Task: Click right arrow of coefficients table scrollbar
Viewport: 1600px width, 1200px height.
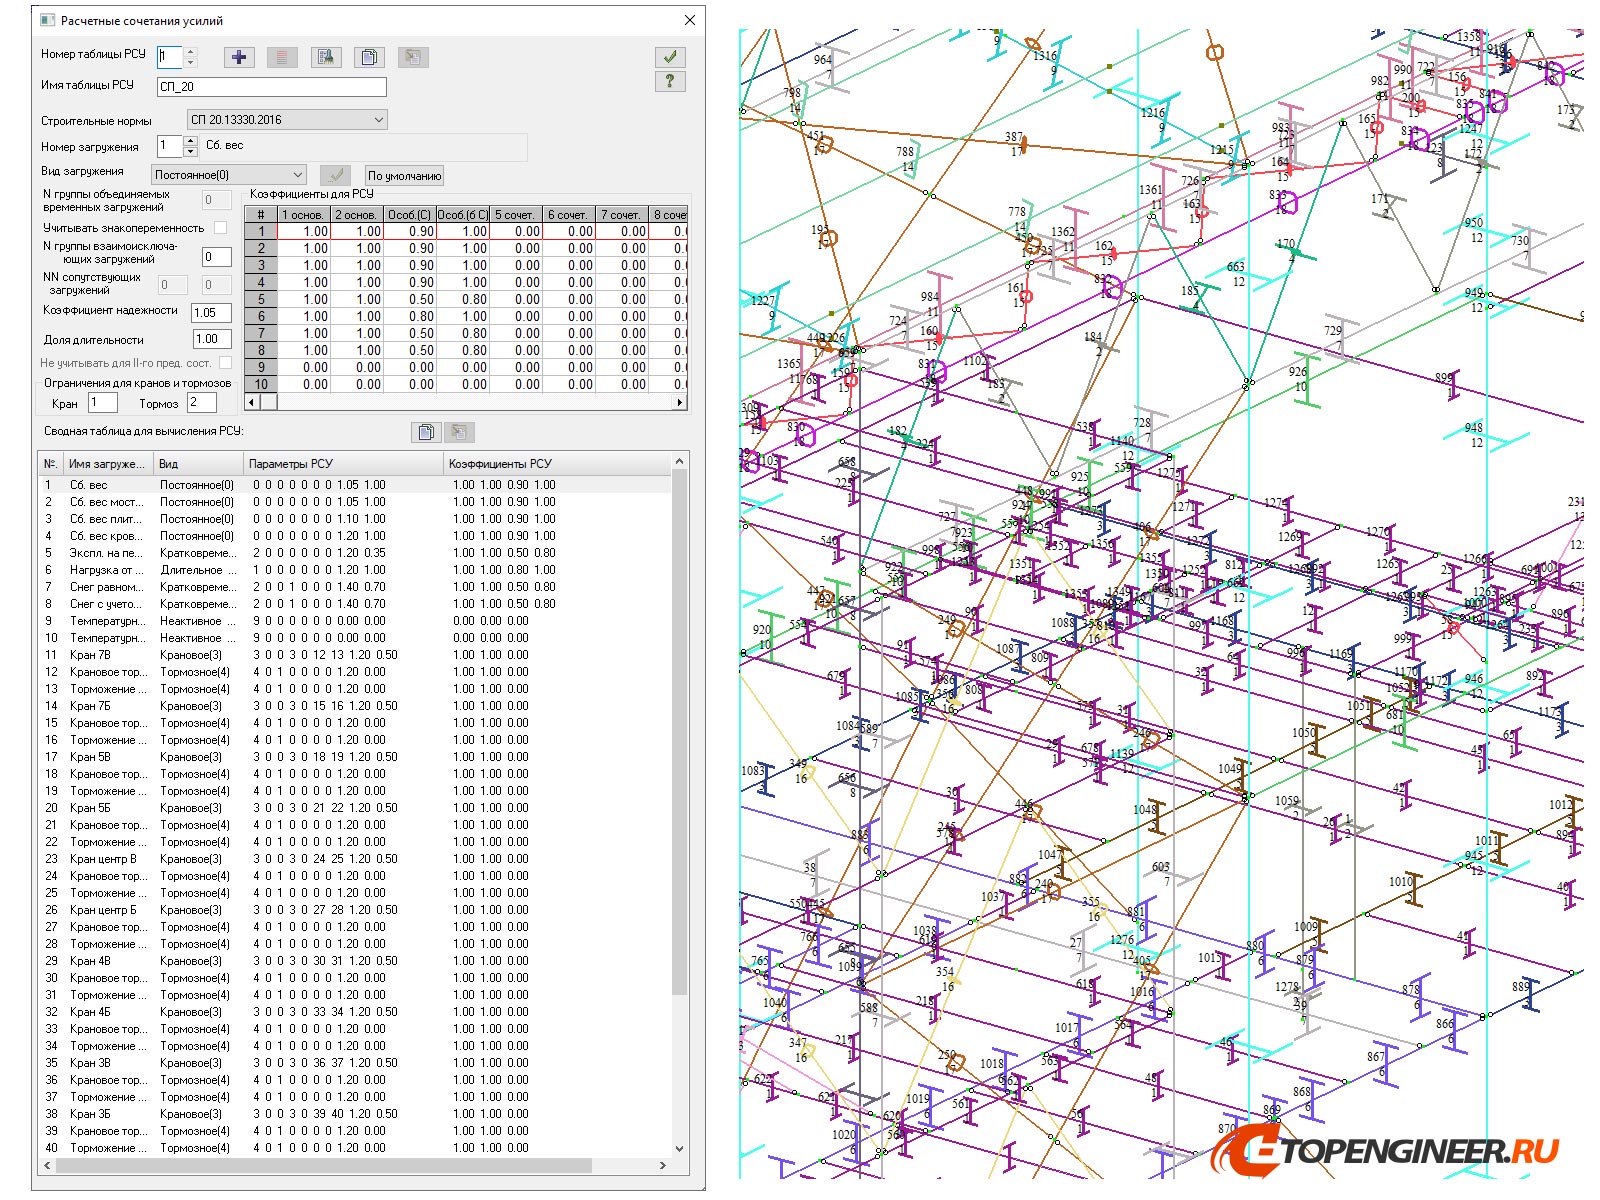Action: 680,402
